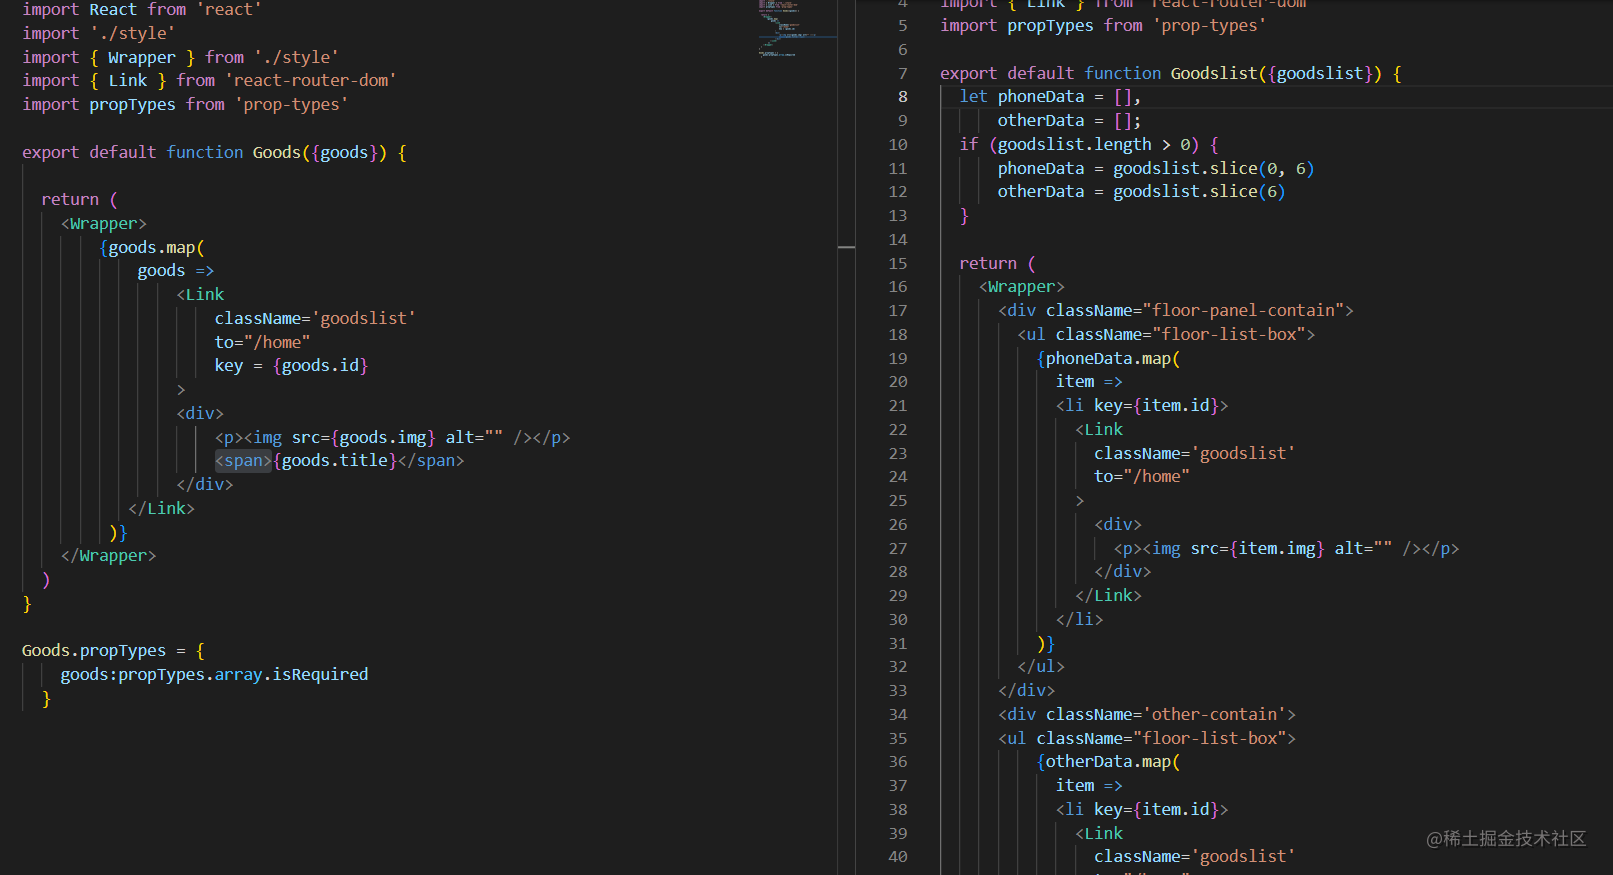This screenshot has width=1613, height=875.
Task: Select the 'Goodslist' function name
Action: [x=1214, y=73]
